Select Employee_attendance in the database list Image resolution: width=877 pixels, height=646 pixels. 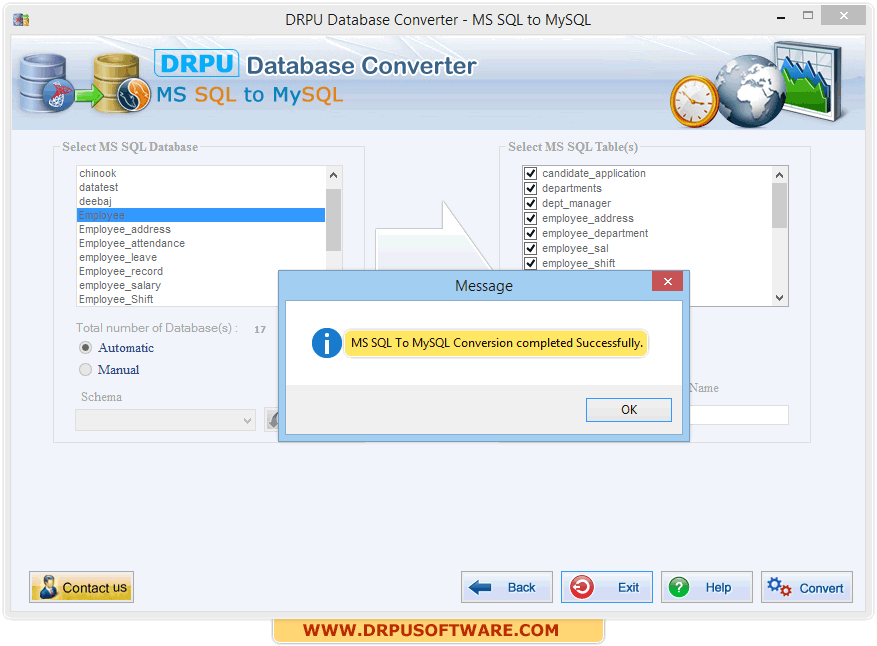[x=201, y=243]
